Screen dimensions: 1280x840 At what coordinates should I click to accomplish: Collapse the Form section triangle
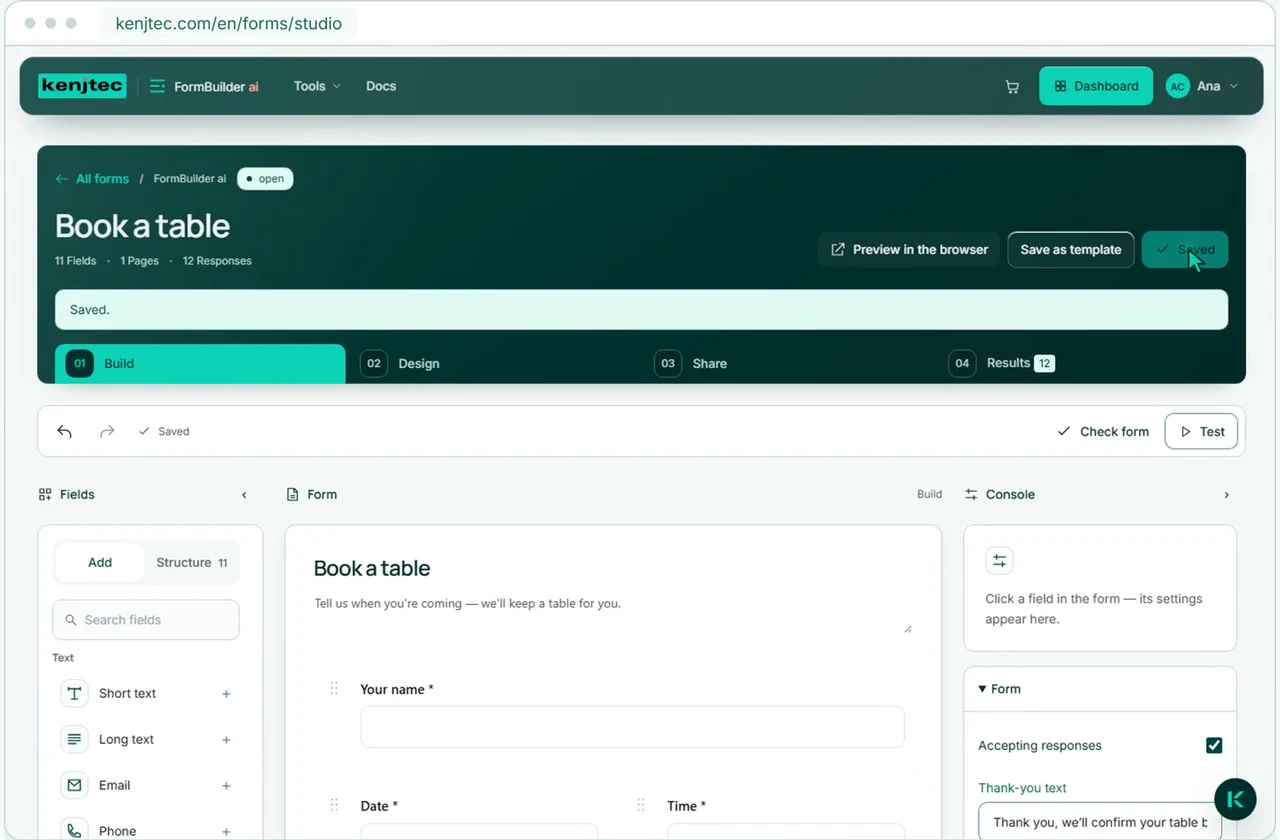click(x=982, y=689)
